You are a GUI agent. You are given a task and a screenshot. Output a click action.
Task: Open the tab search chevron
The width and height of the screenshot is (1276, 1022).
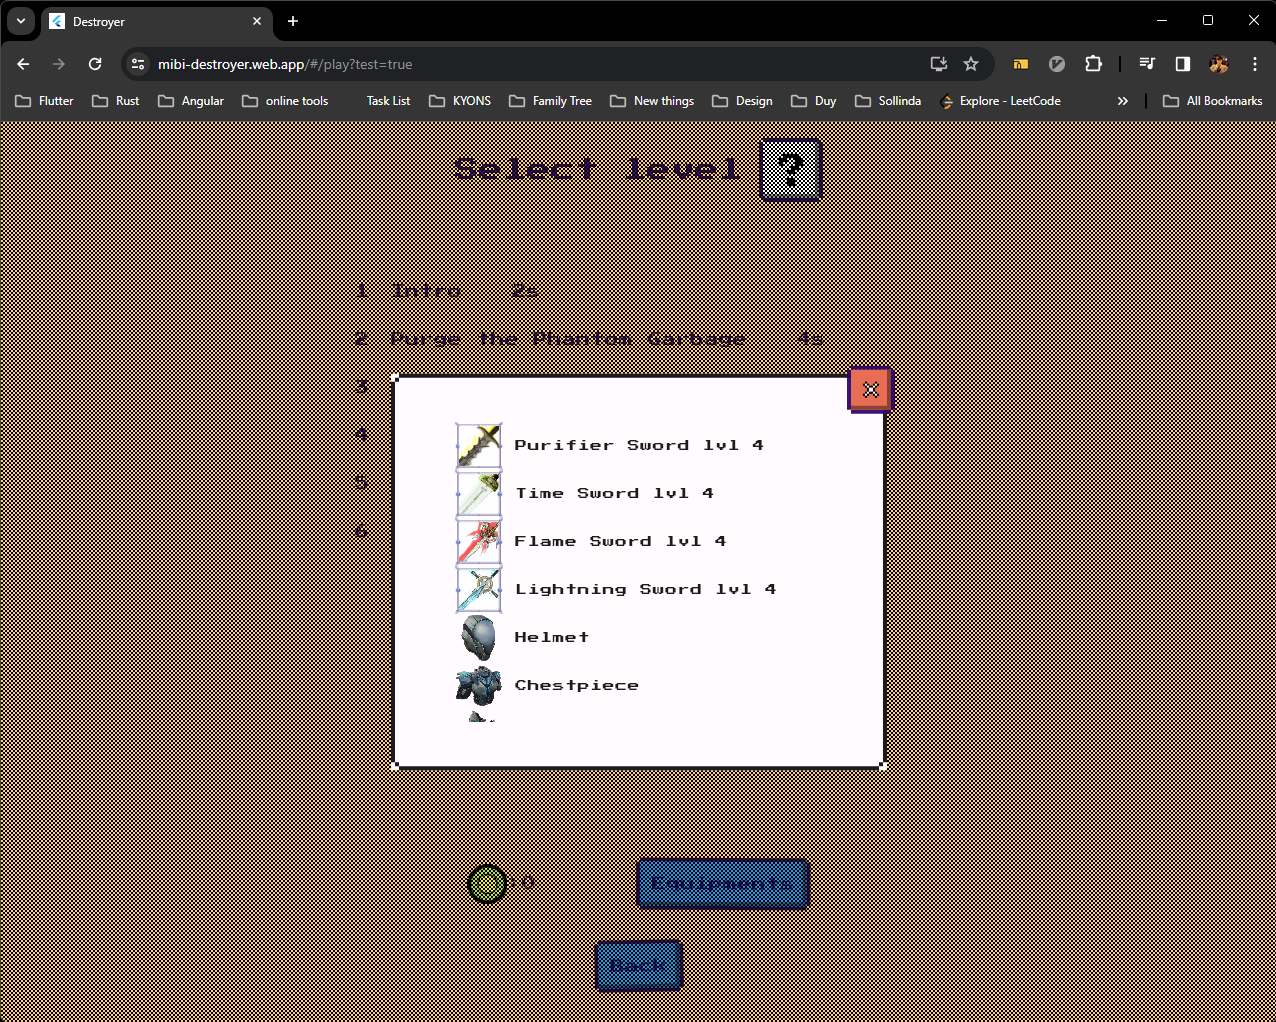tap(21, 20)
